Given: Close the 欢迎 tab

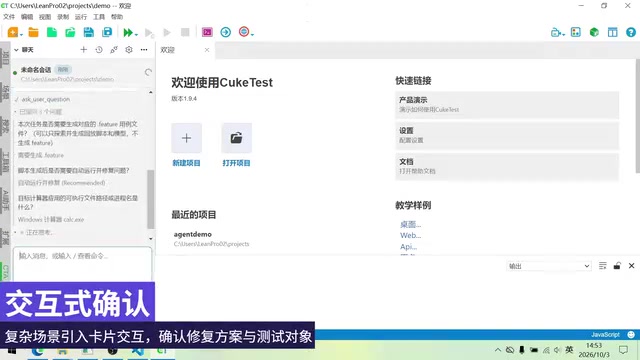Looking at the screenshot, I should pos(207,50).
